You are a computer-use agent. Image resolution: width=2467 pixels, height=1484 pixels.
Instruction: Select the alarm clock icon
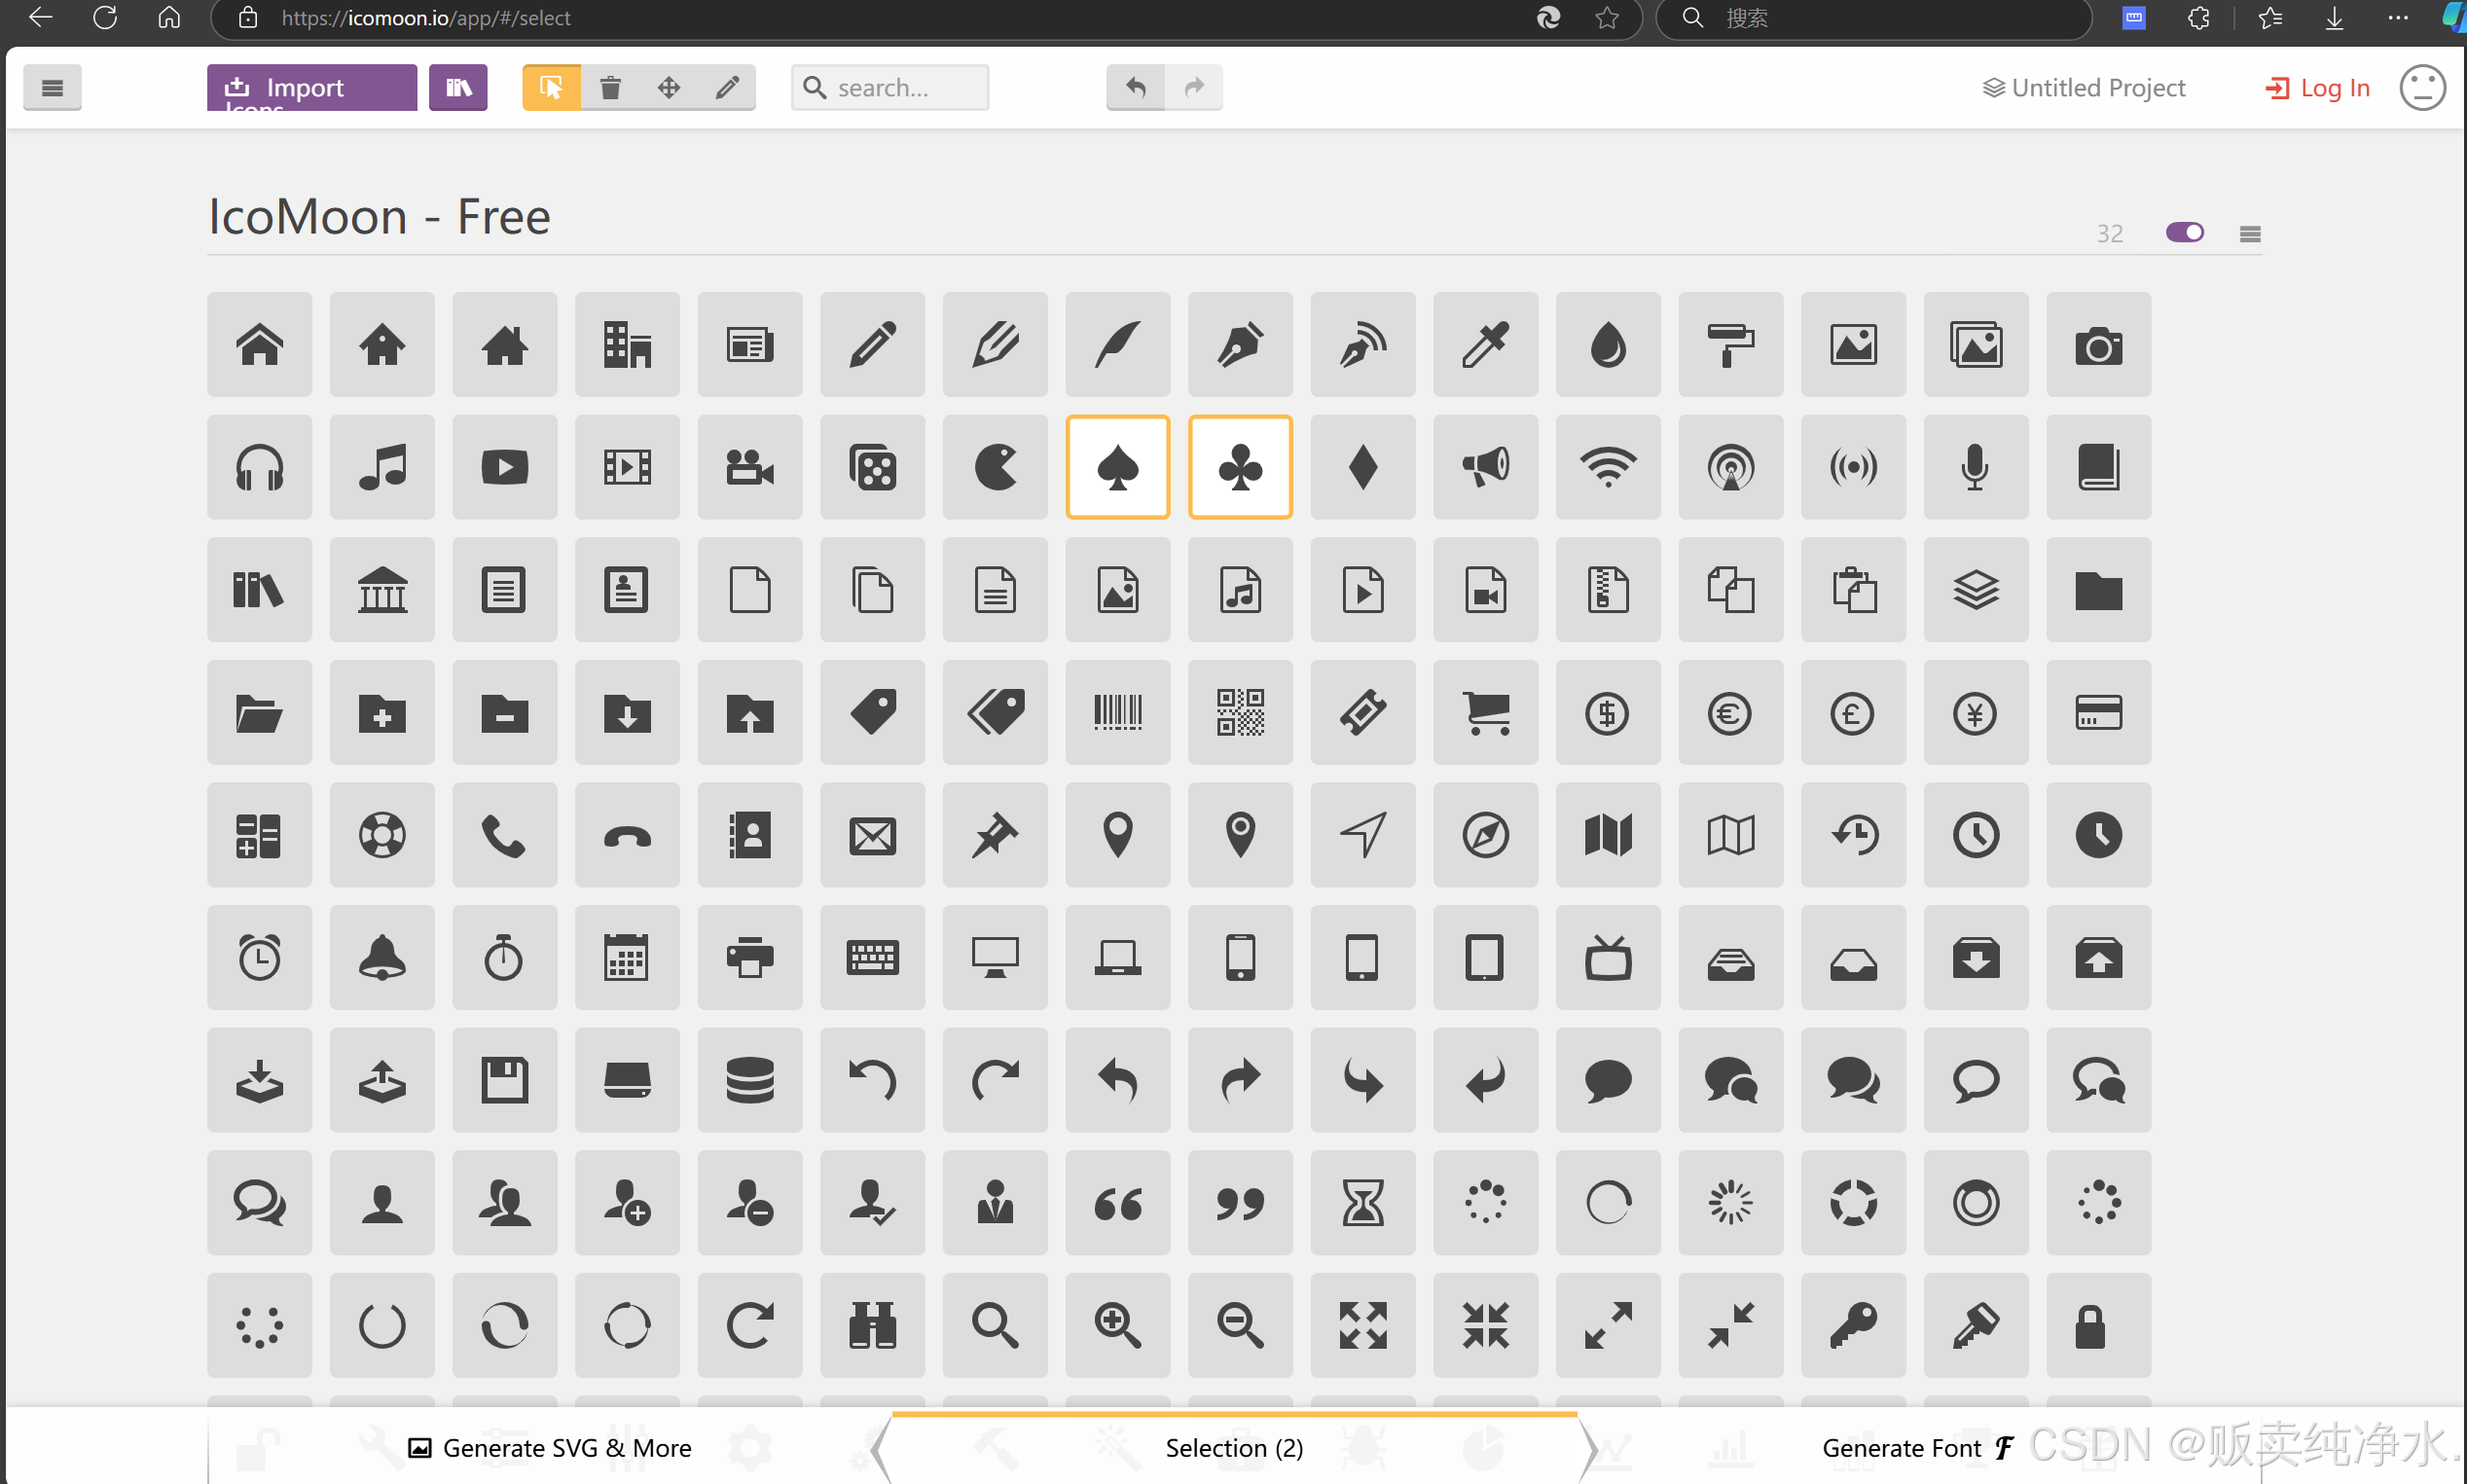point(260,958)
